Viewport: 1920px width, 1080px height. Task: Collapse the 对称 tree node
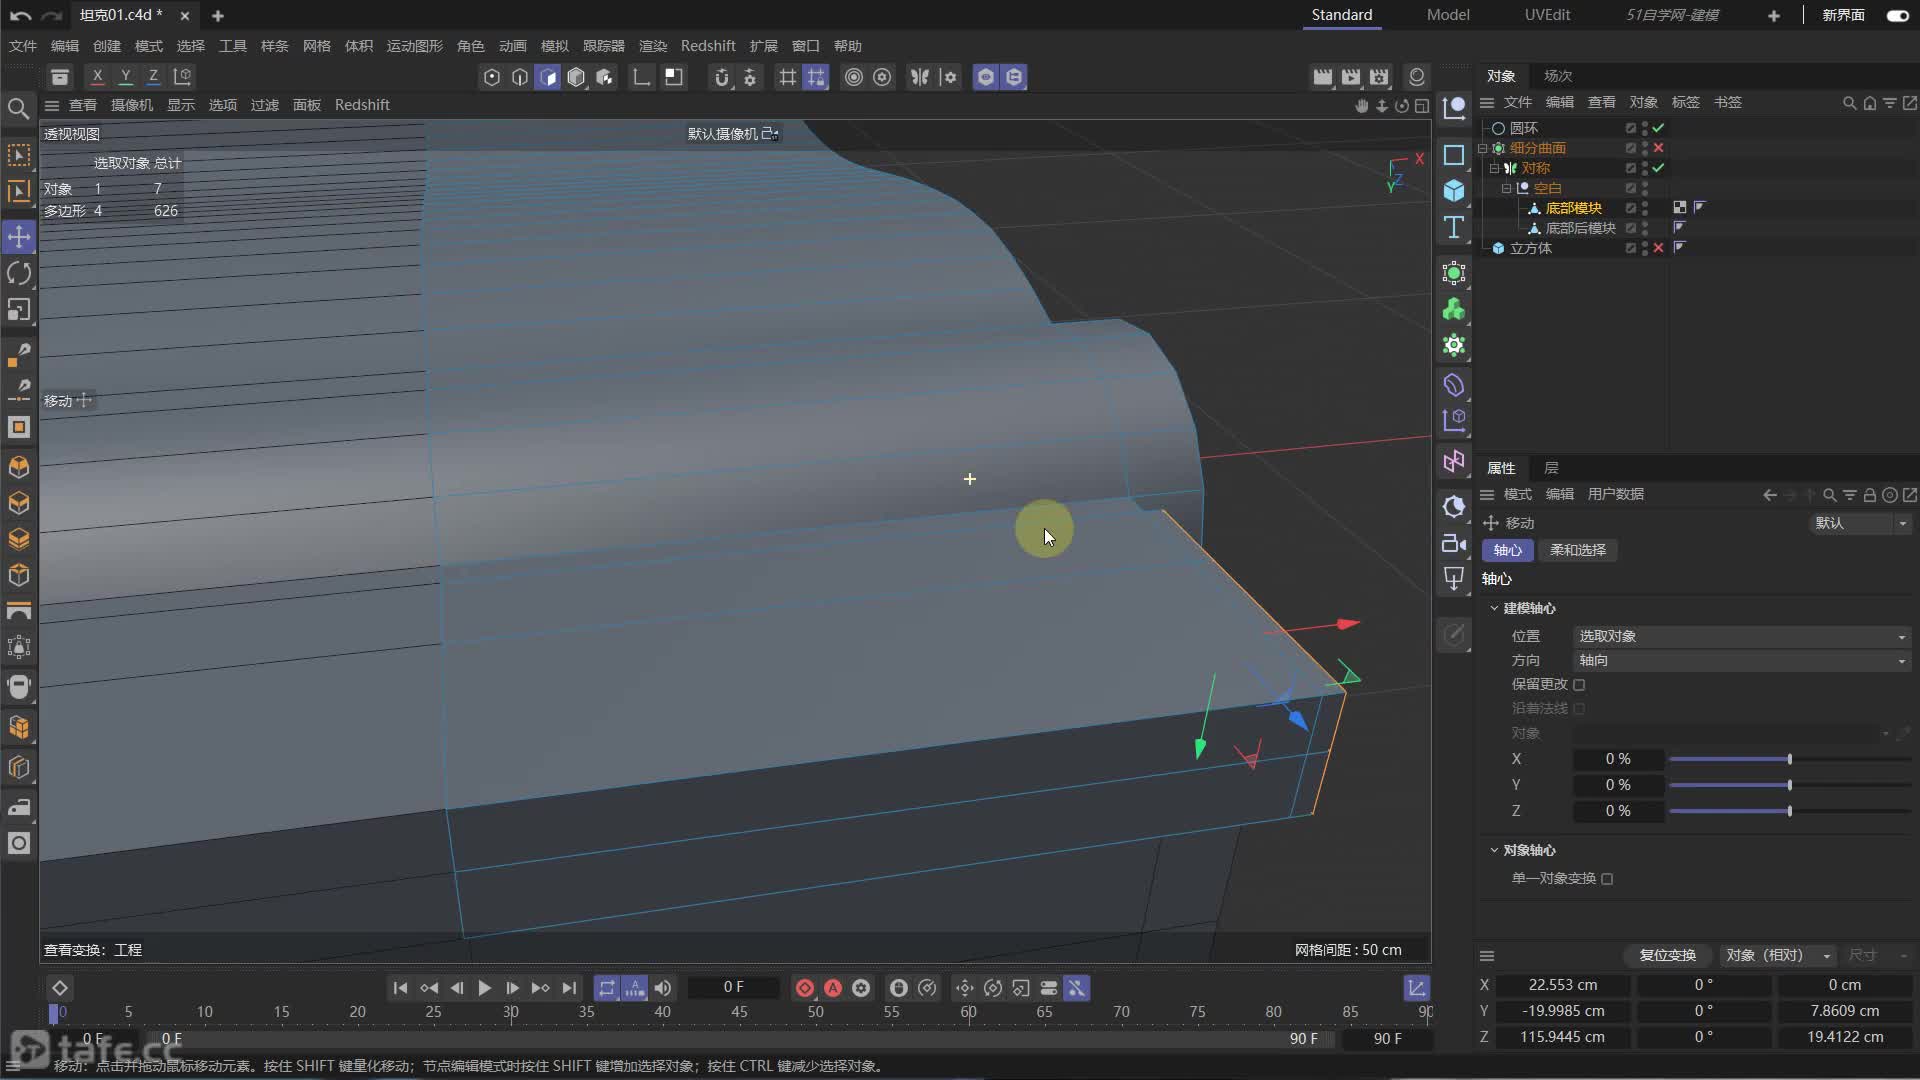point(1494,168)
